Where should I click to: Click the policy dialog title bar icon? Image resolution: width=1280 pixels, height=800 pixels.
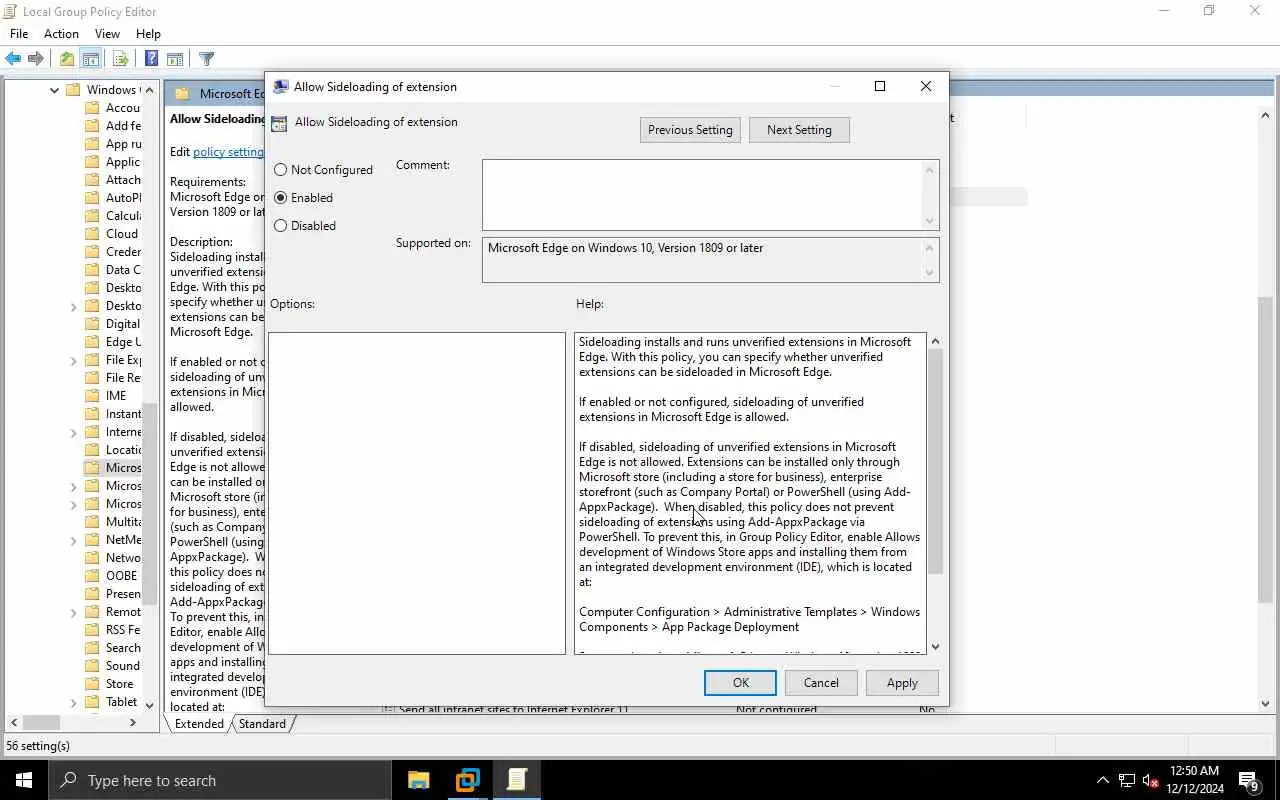coord(281,87)
